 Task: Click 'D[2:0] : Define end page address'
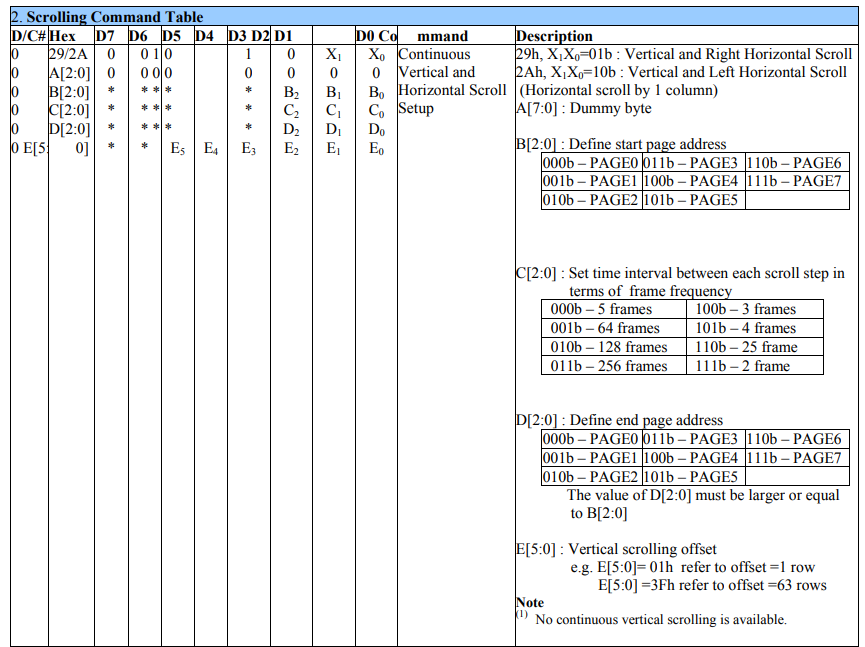pyautogui.click(x=620, y=420)
